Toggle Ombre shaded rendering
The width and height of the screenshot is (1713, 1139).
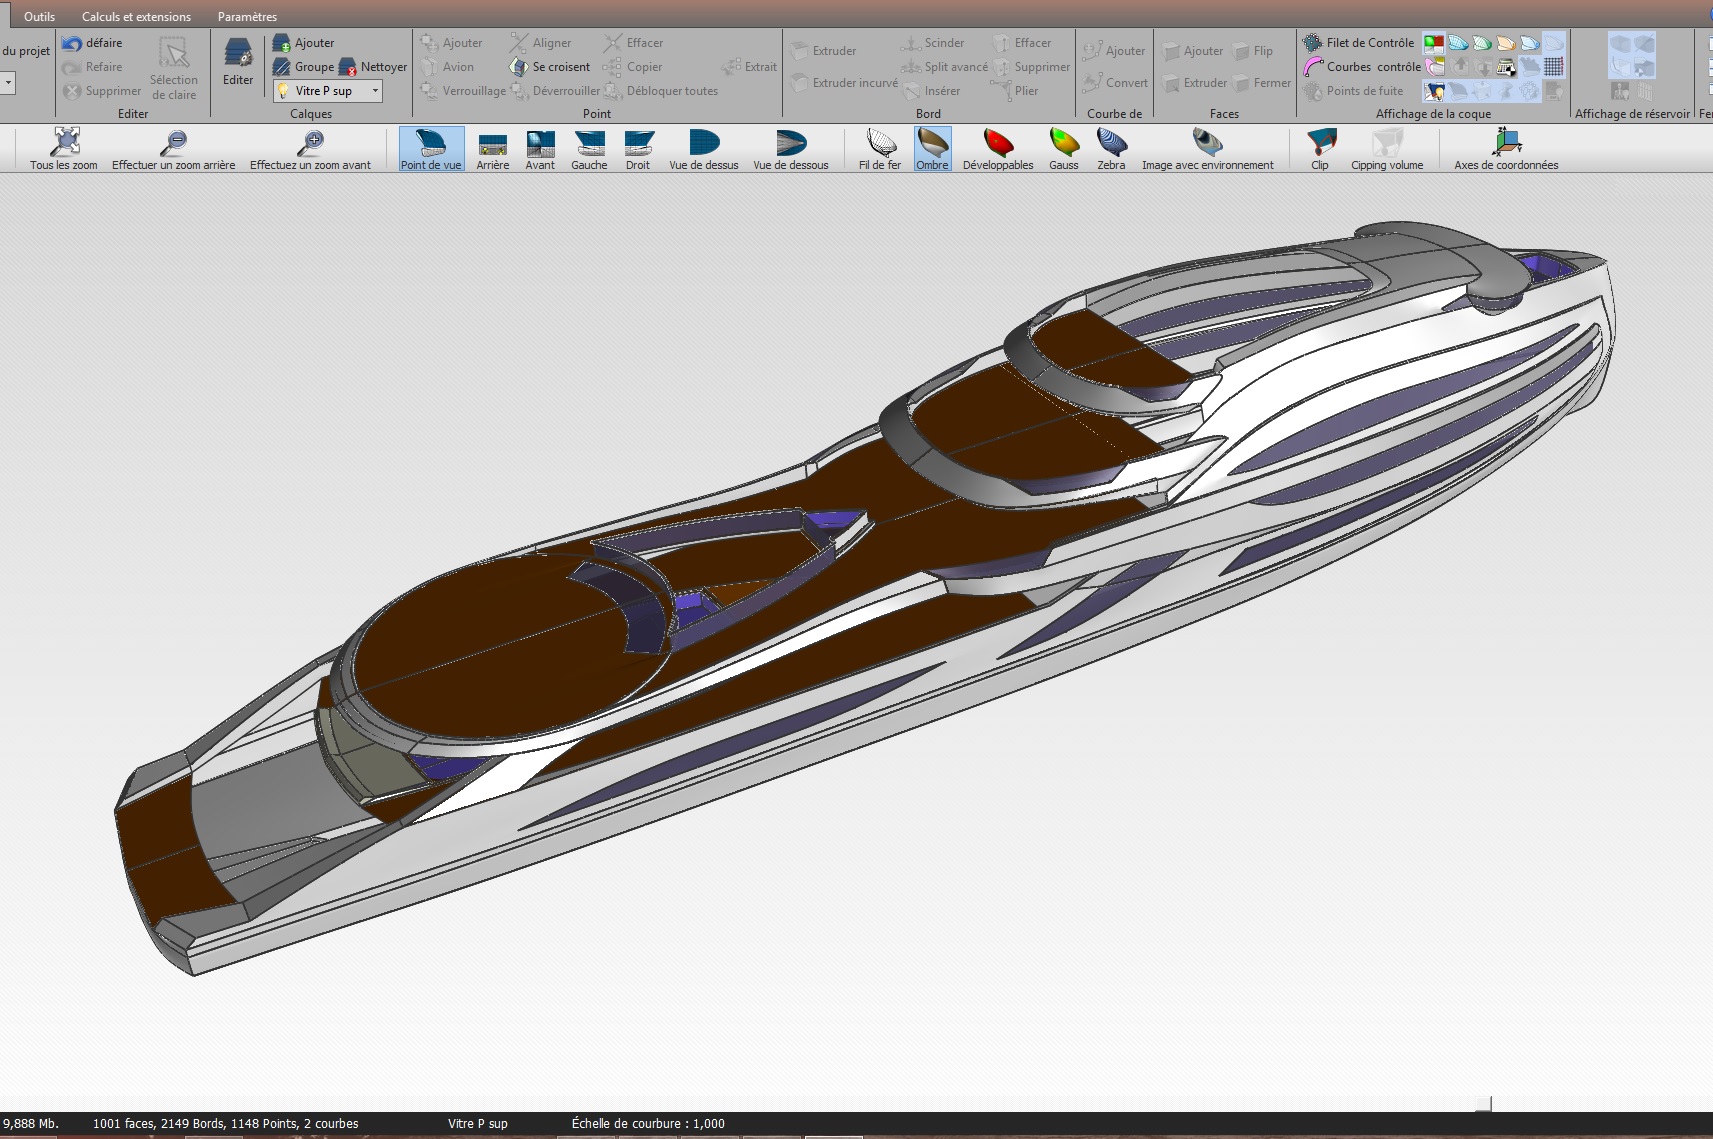pos(932,149)
